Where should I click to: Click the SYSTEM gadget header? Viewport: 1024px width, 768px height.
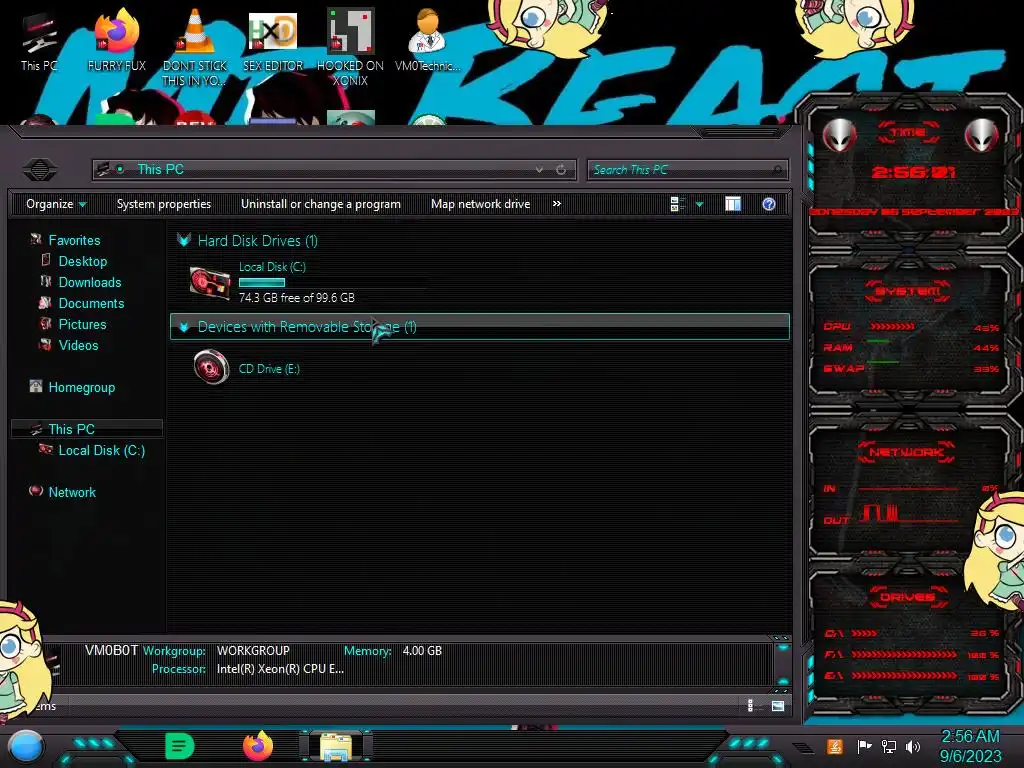click(x=908, y=291)
